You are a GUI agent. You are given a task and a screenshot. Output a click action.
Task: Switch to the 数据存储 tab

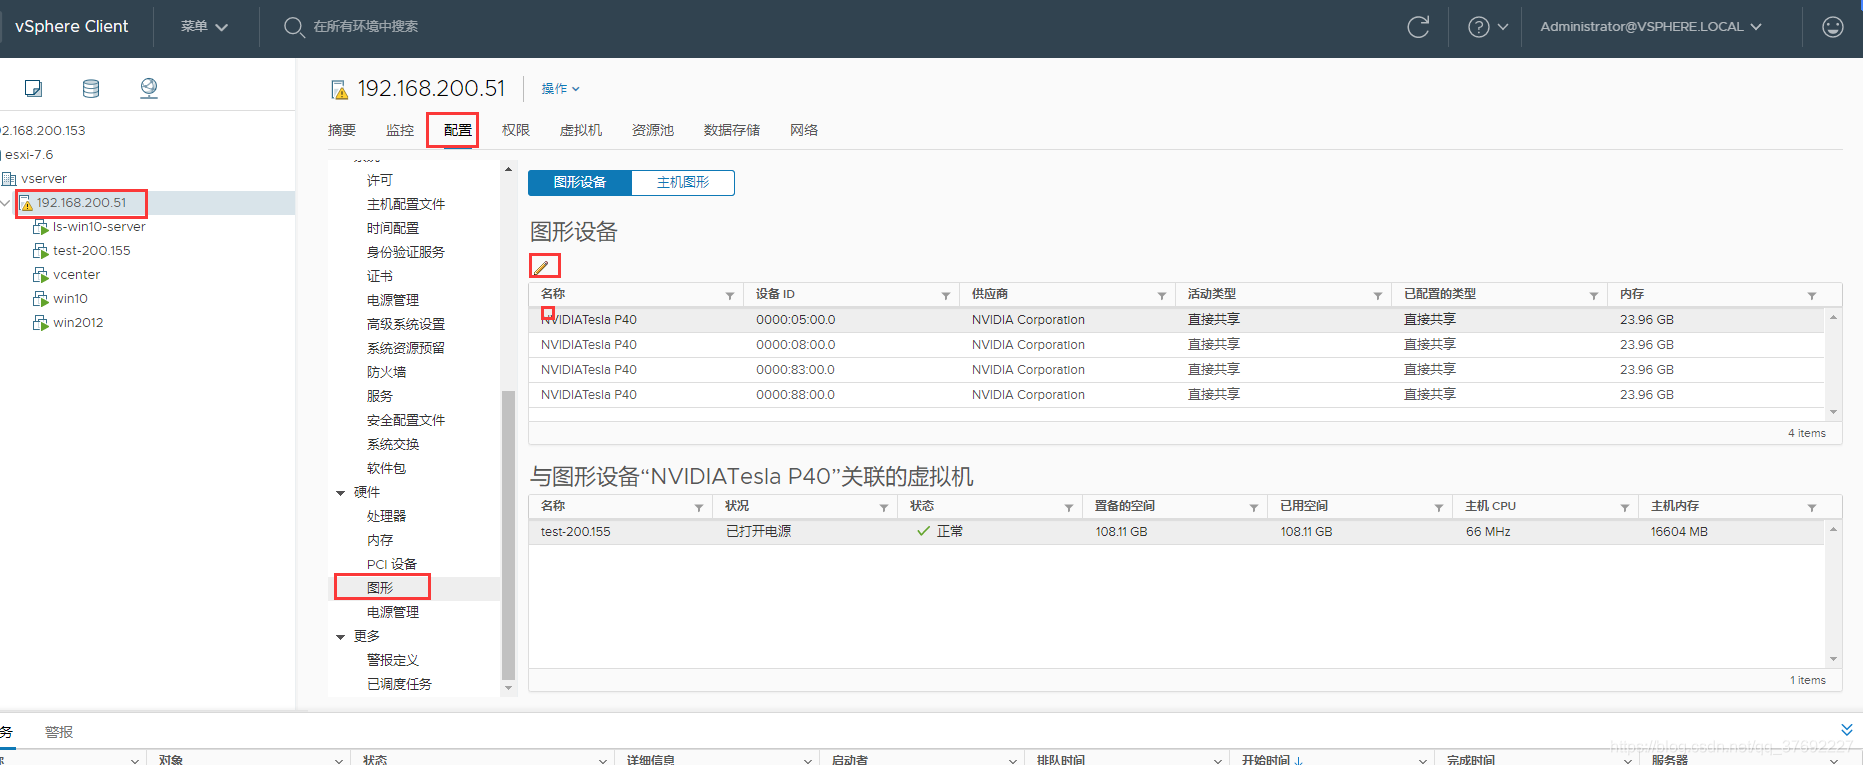pyautogui.click(x=732, y=130)
